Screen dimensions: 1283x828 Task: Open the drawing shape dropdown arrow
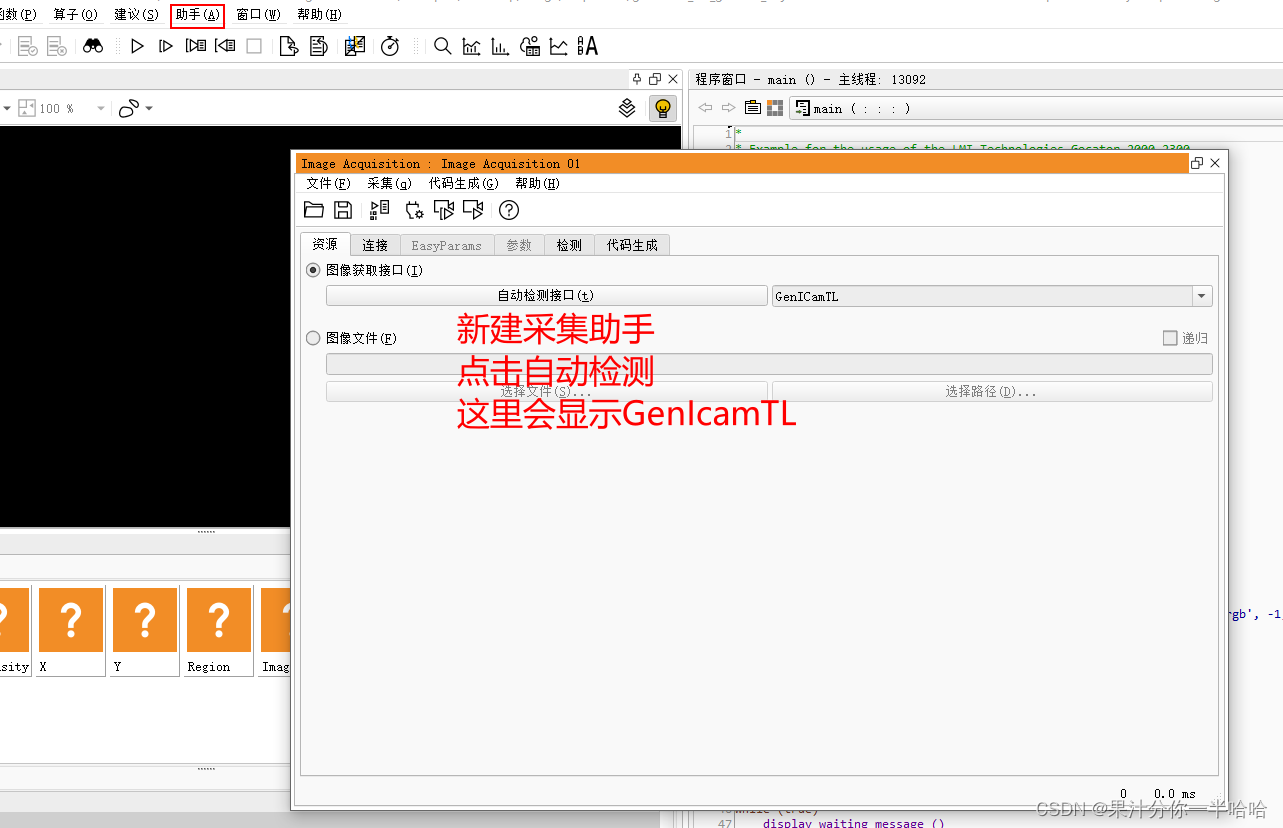click(x=148, y=108)
